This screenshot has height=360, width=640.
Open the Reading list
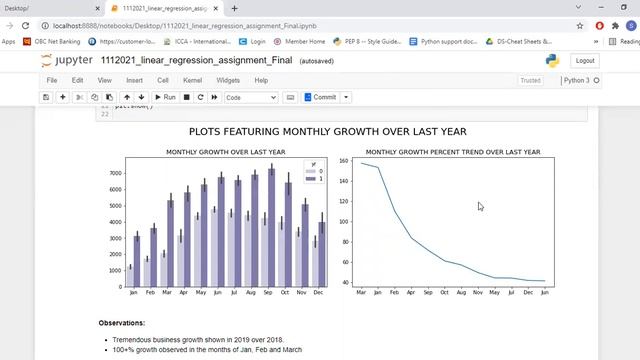pos(624,41)
